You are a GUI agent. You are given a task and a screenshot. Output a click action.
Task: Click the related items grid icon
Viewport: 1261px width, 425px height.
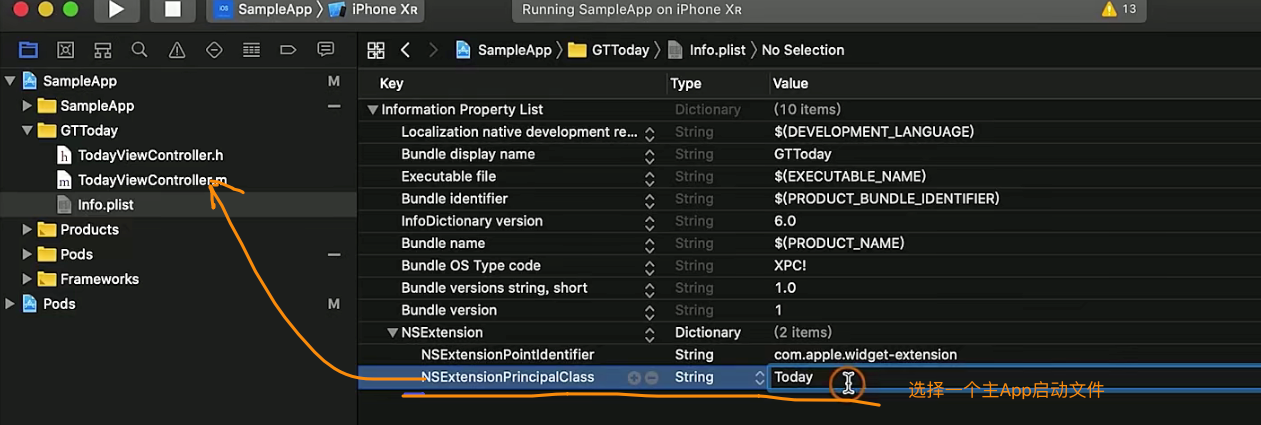coord(376,50)
